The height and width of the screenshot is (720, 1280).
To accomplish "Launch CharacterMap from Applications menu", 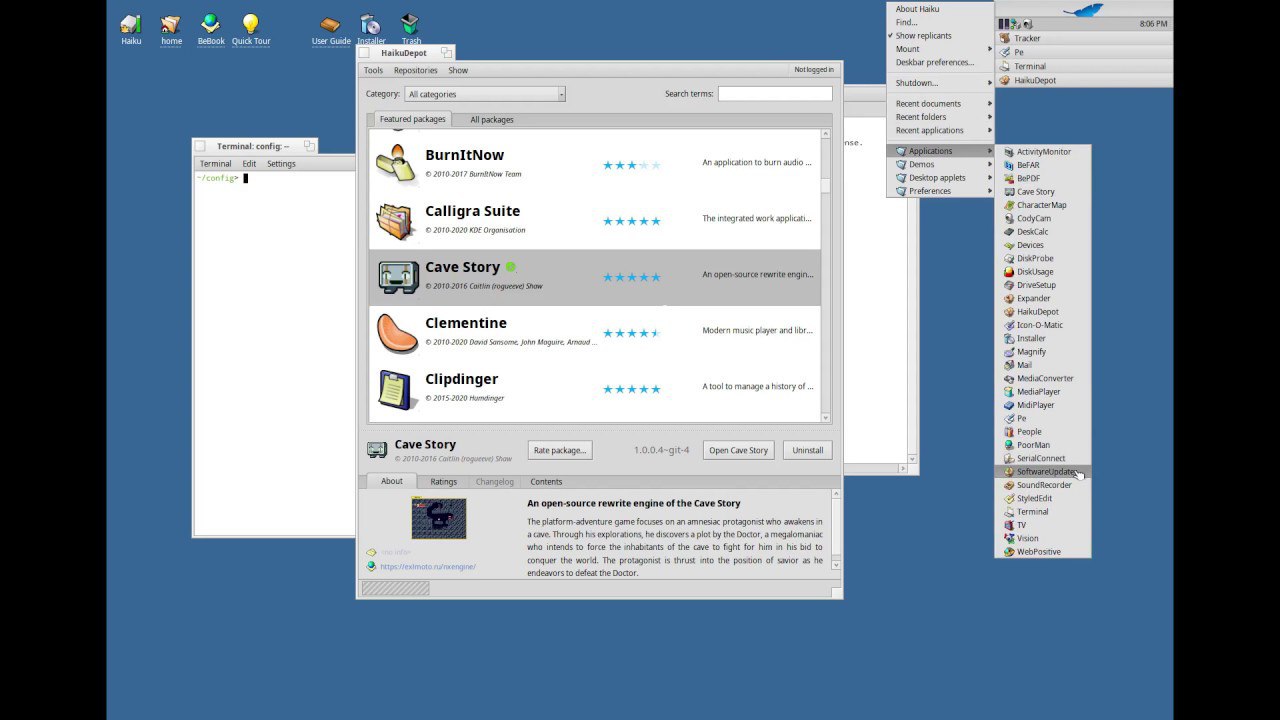I will point(1043,205).
